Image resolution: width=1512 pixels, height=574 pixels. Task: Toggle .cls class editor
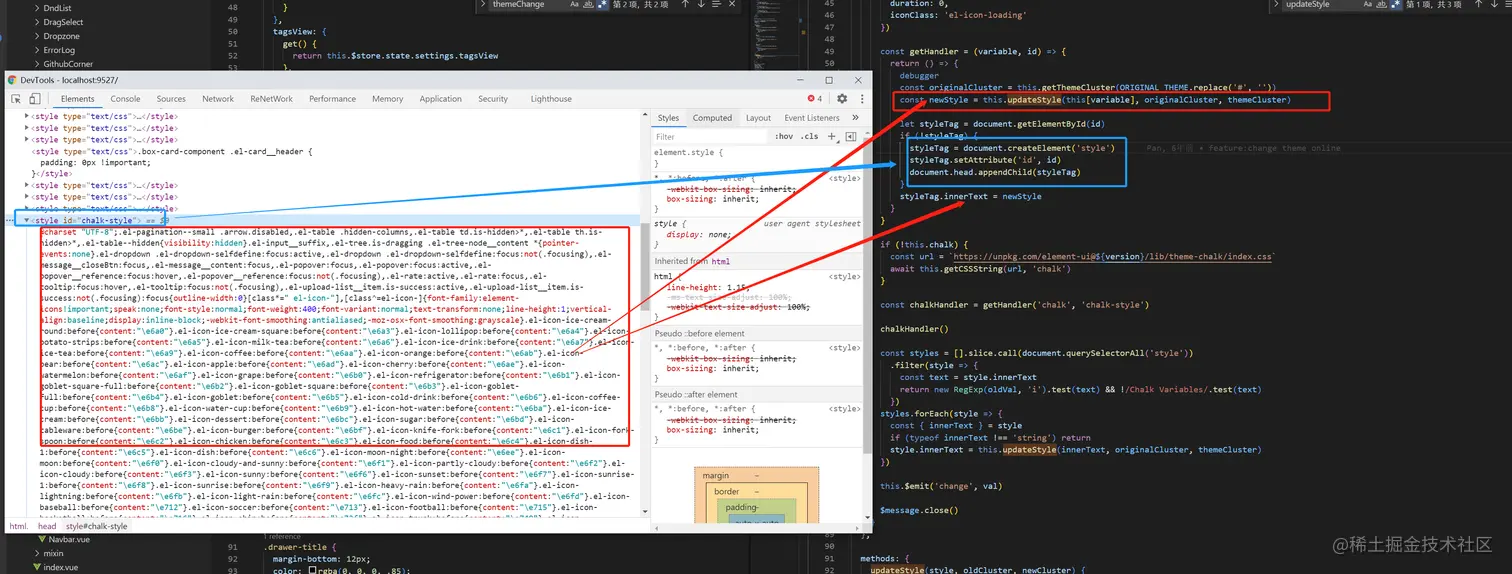pos(810,136)
